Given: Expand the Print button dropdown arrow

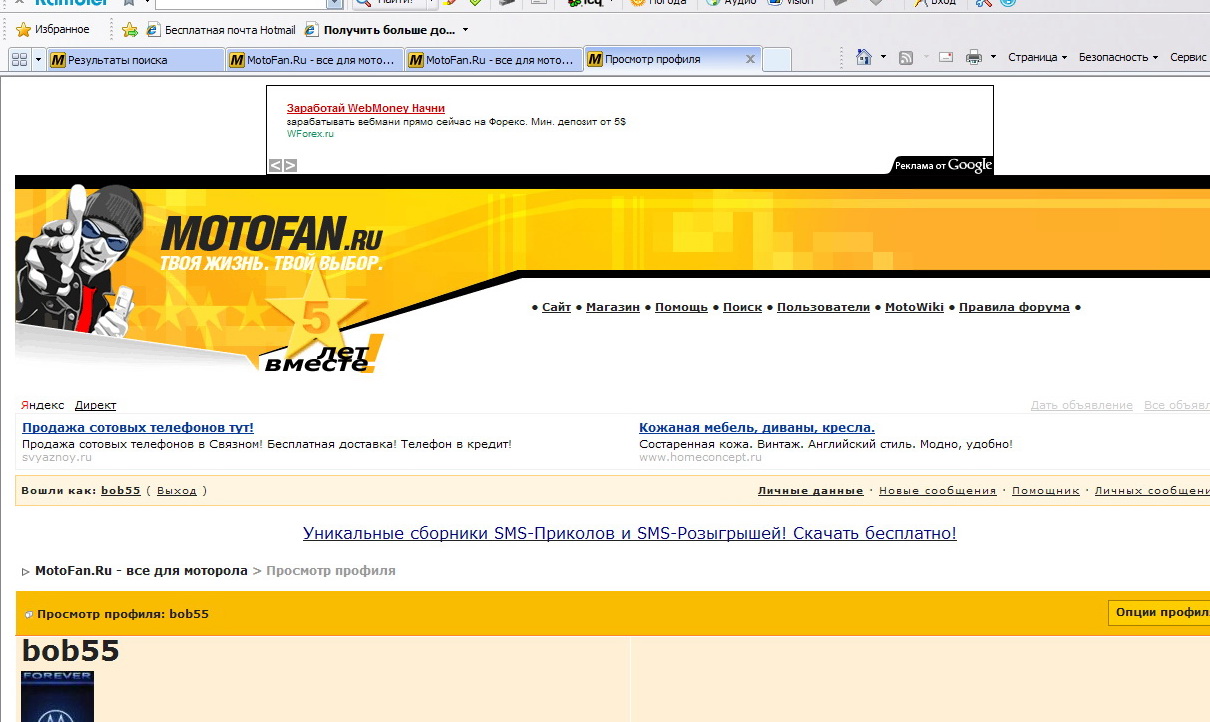Looking at the screenshot, I should tap(993, 58).
